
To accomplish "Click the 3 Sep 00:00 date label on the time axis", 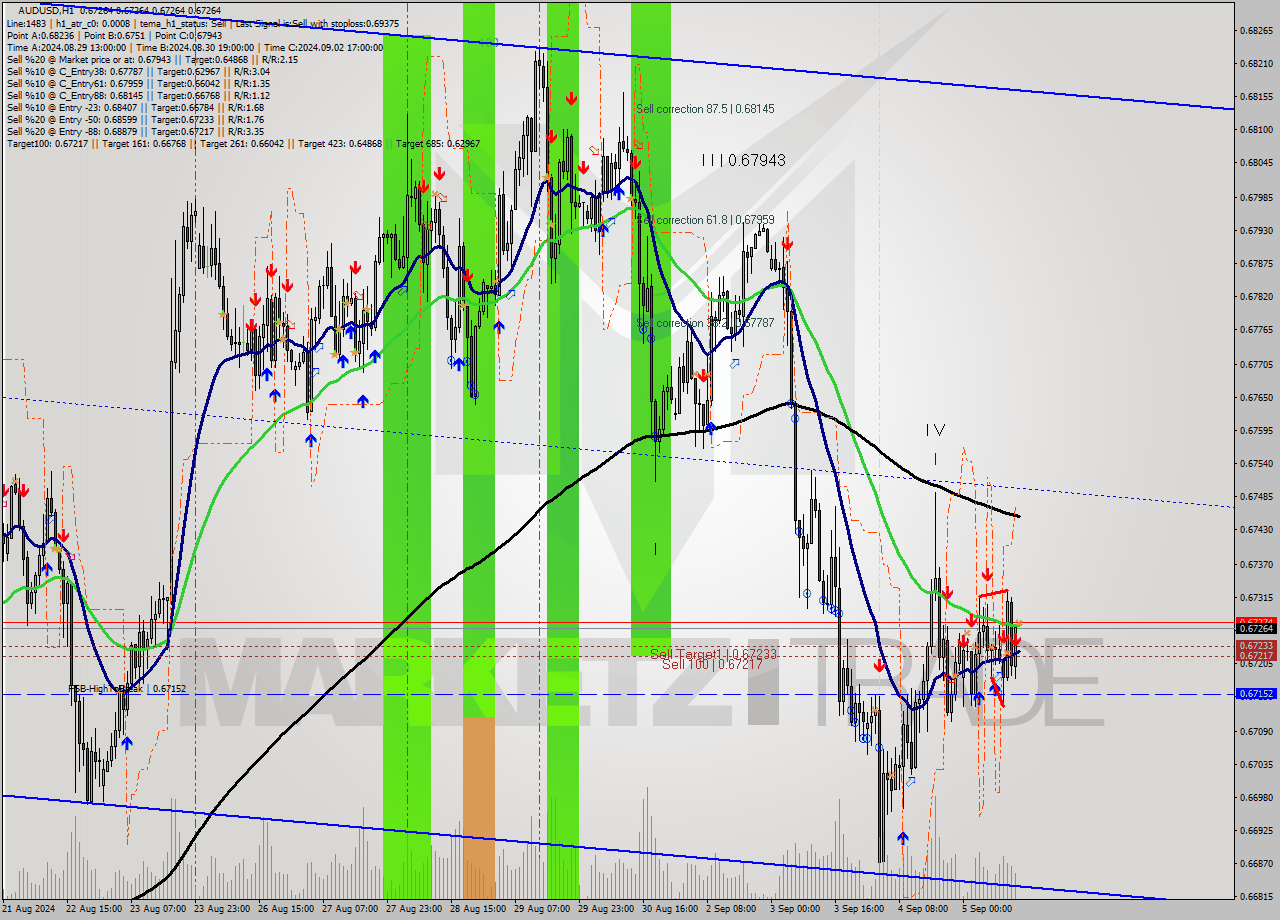I will 793,910.
